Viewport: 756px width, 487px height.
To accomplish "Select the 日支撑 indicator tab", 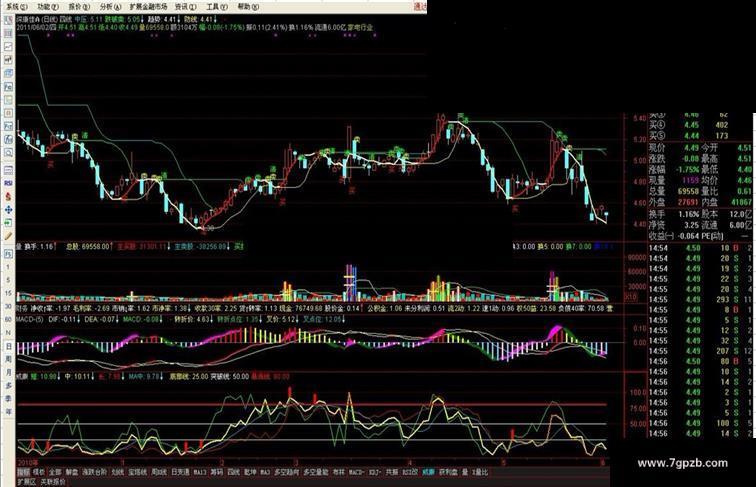I will pyautogui.click(x=180, y=472).
